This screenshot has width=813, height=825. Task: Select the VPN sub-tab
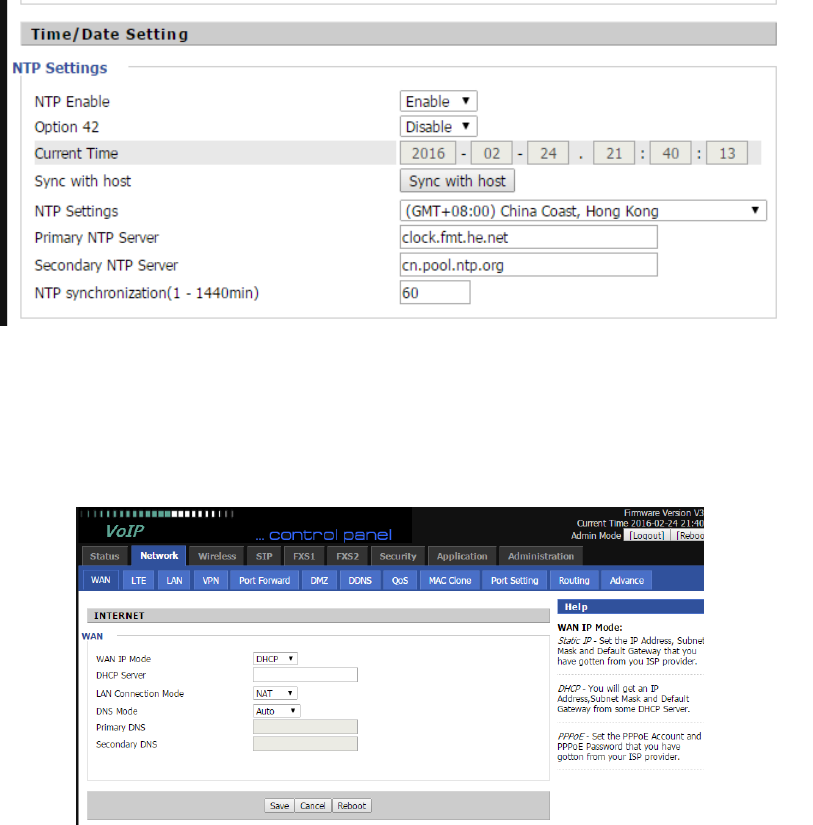[210, 580]
